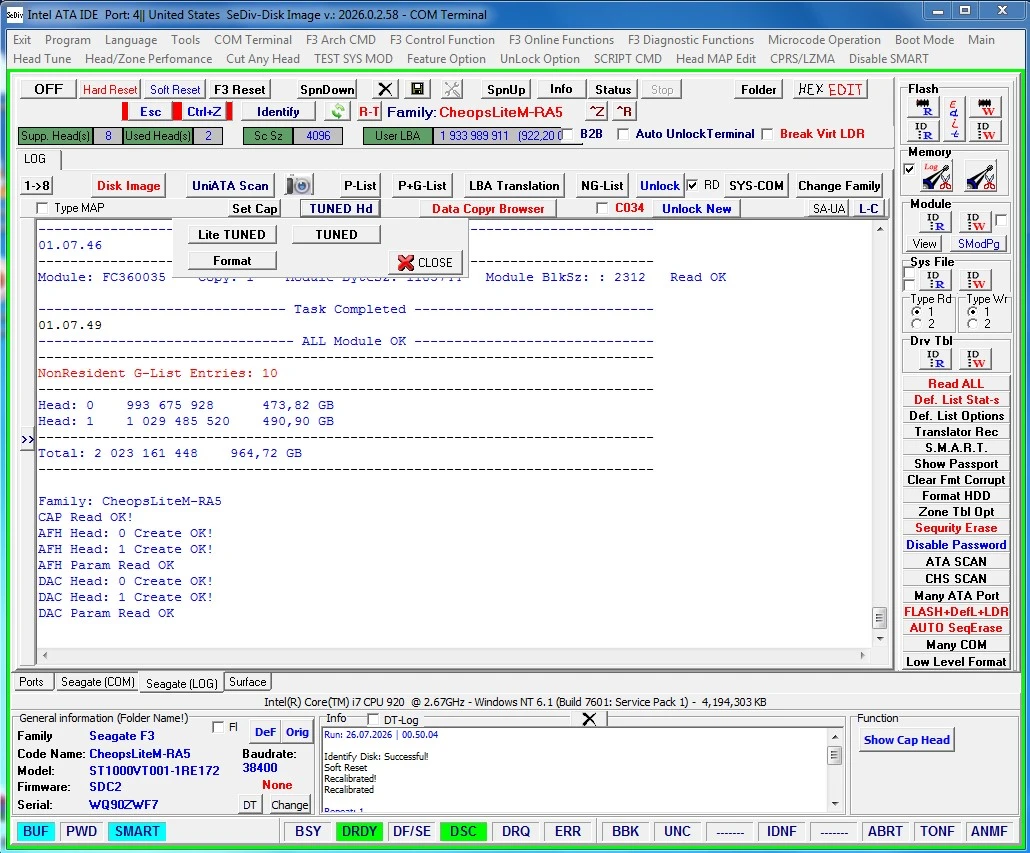Screen dimensions: 1030x853
Task: Open the Head MAP Edit menu
Action: tap(715, 58)
